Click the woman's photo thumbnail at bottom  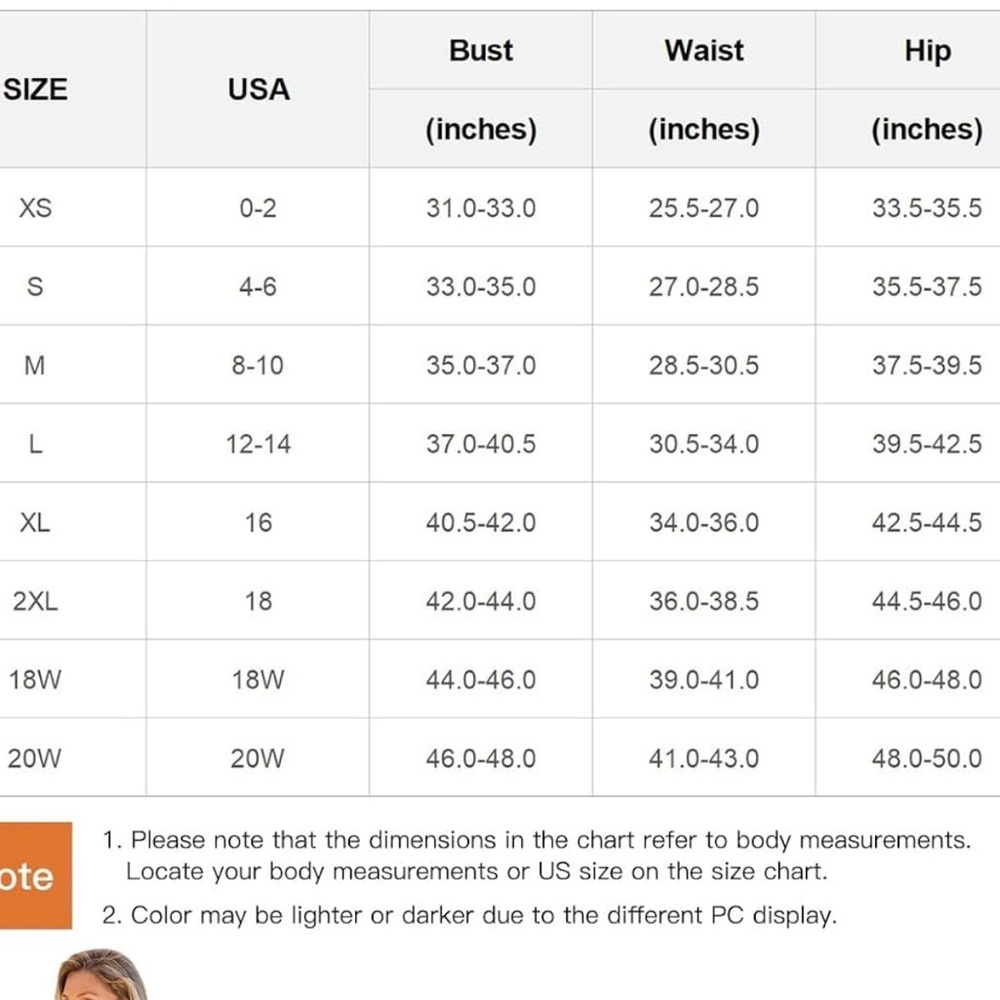click(102, 974)
